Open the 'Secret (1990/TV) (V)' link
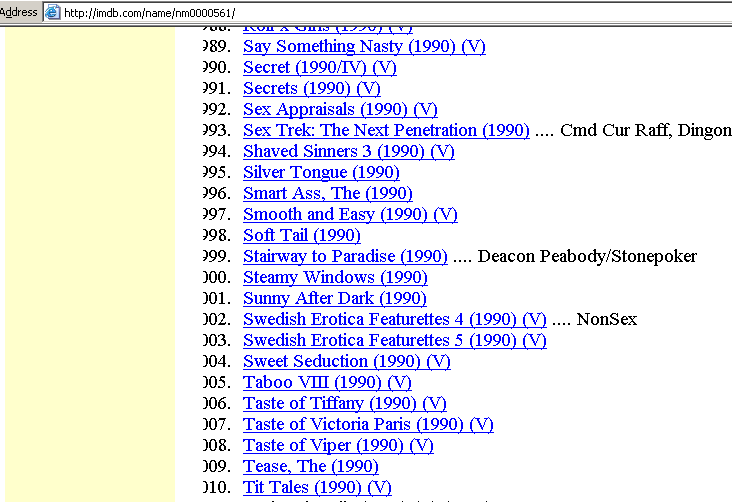Image resolution: width=732 pixels, height=502 pixels. tap(320, 68)
